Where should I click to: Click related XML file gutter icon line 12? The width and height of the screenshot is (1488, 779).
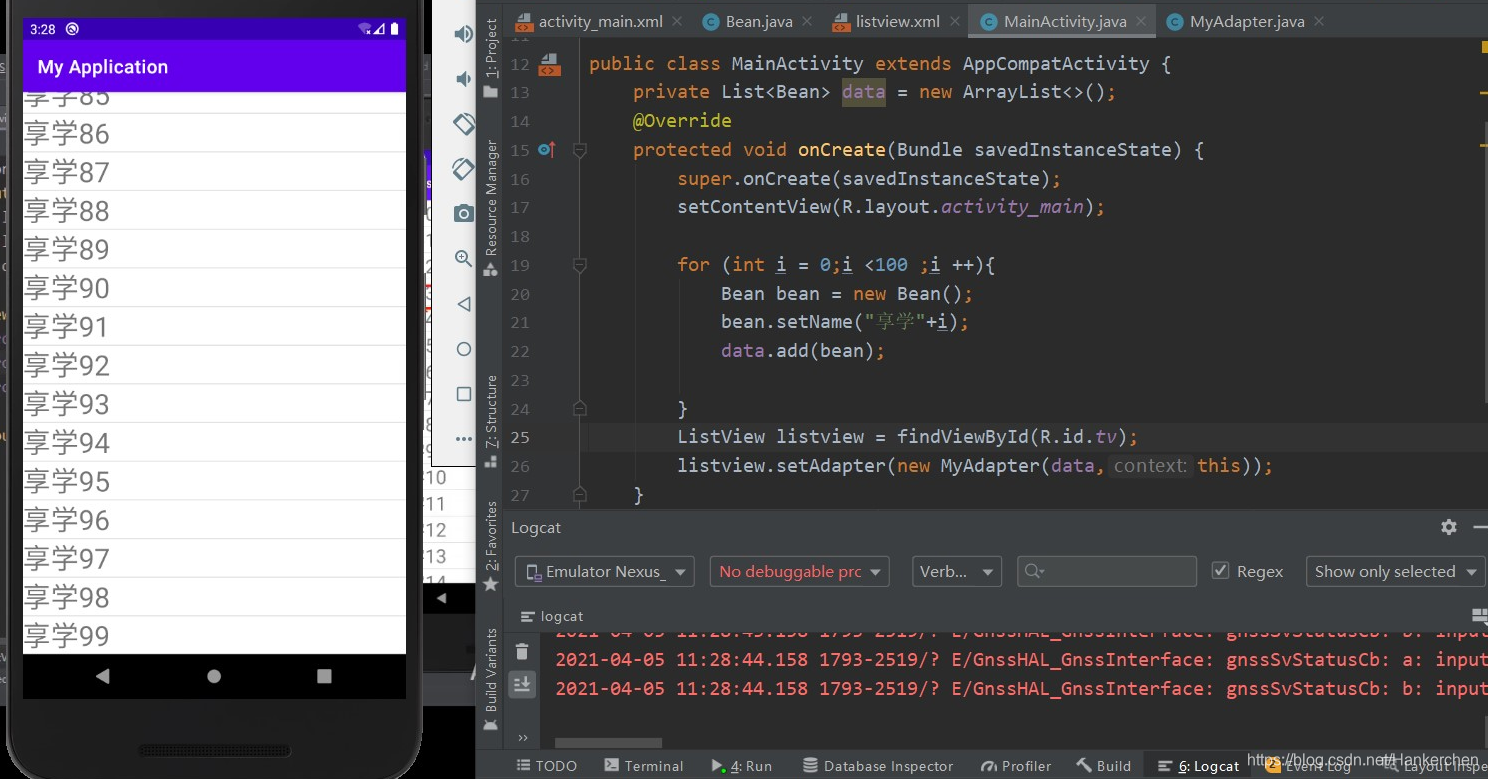tap(549, 65)
